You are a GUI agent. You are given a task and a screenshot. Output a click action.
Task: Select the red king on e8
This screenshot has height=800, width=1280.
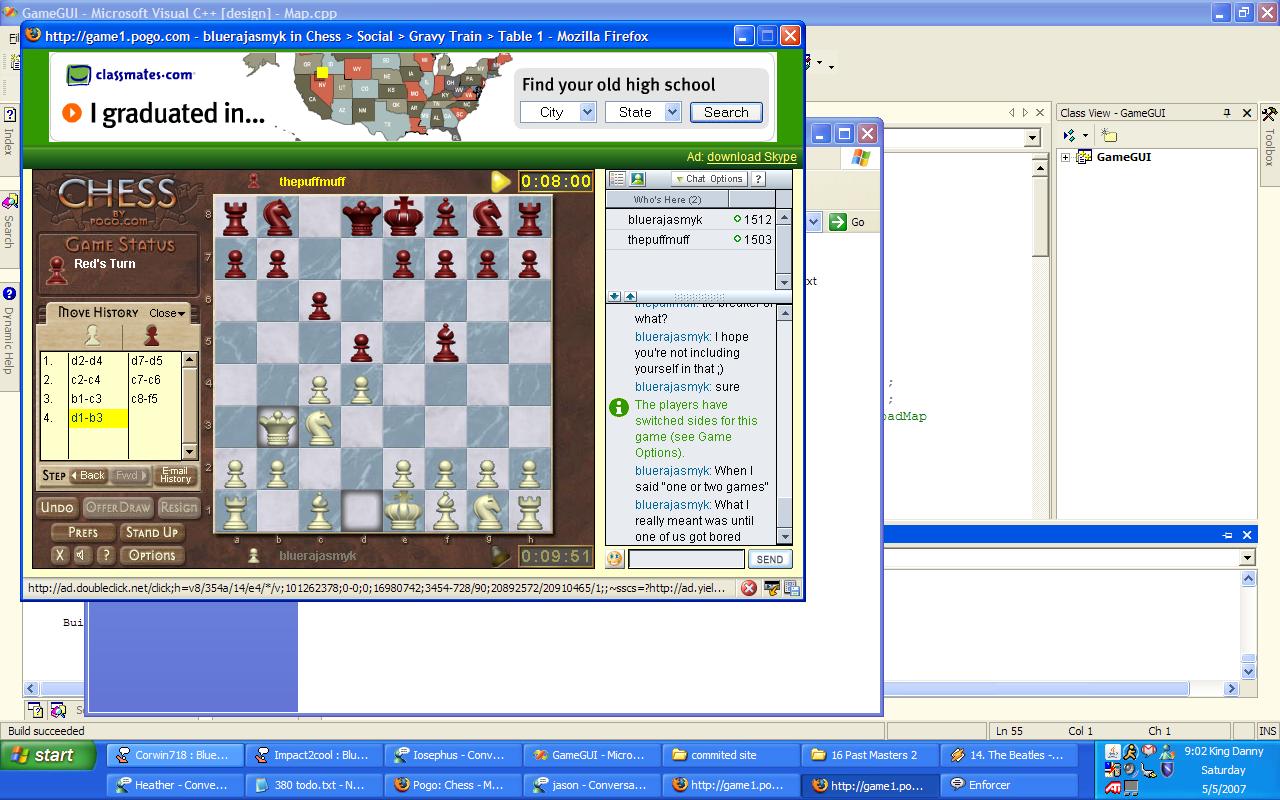403,217
